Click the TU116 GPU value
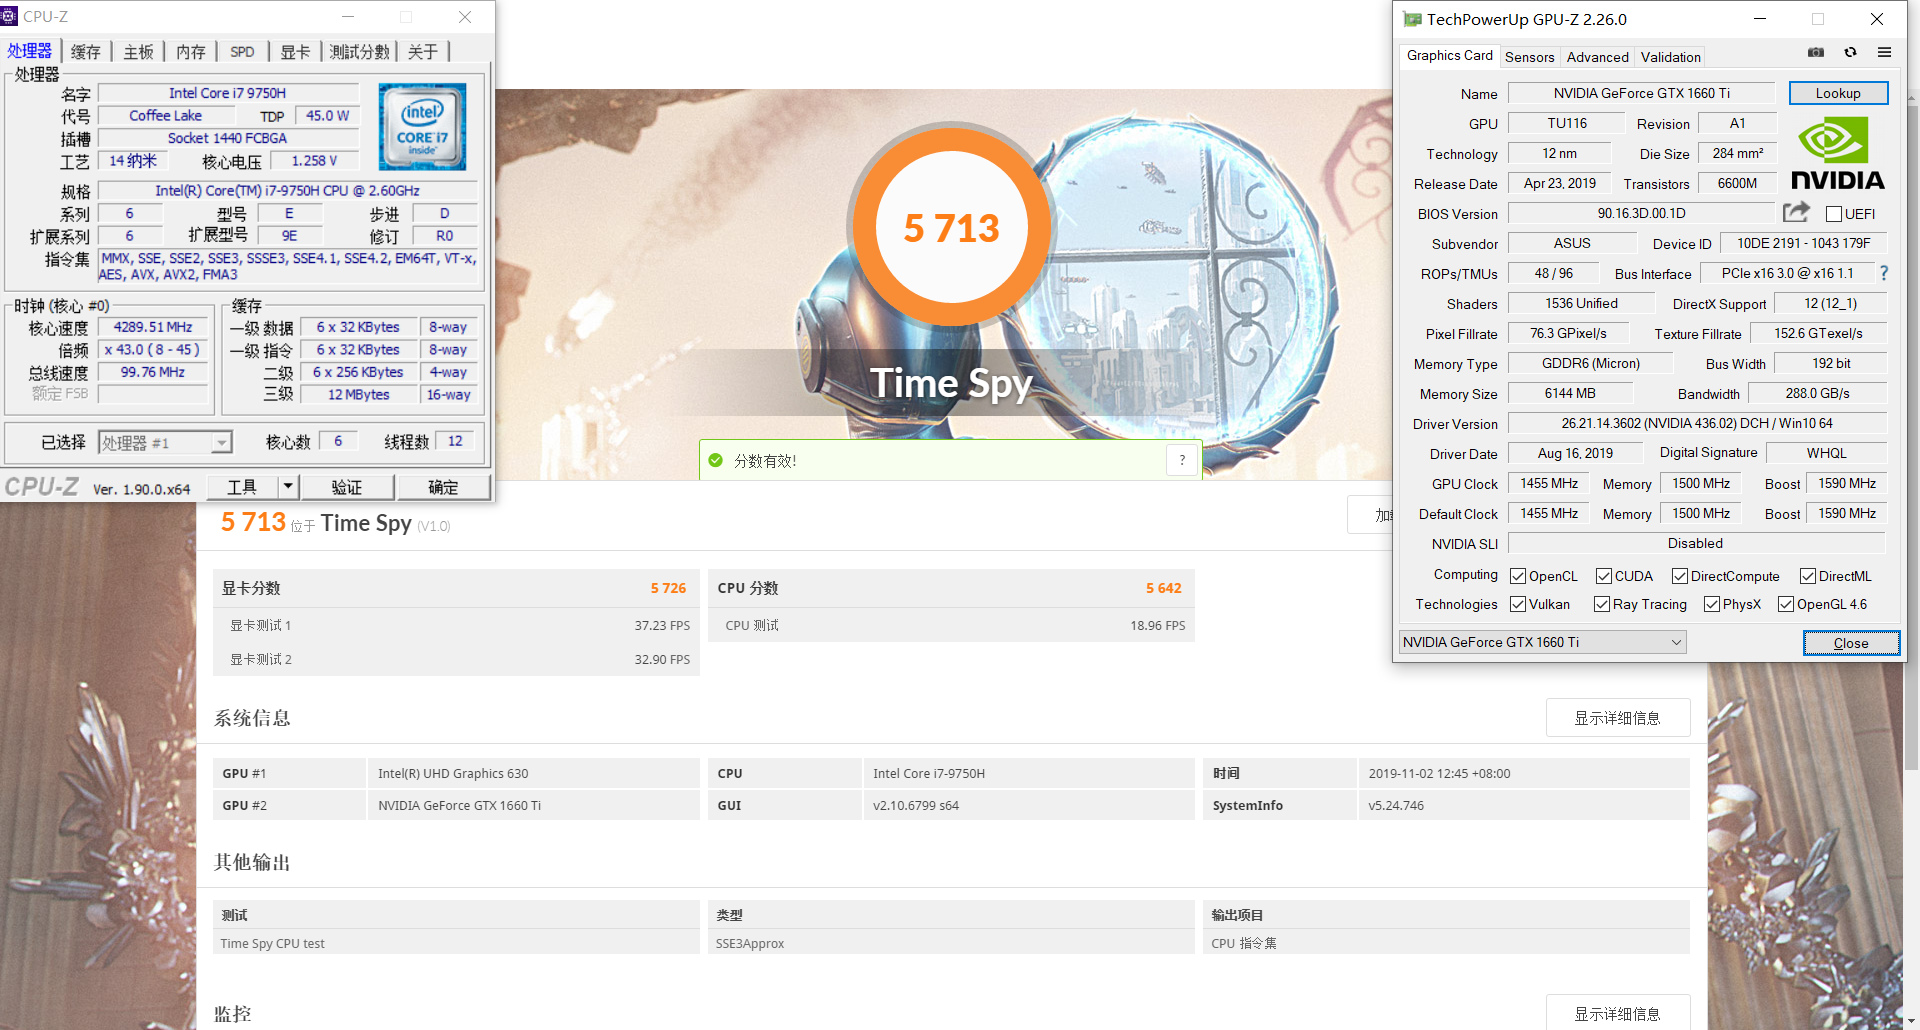This screenshot has width=1920, height=1030. pyautogui.click(x=1567, y=123)
